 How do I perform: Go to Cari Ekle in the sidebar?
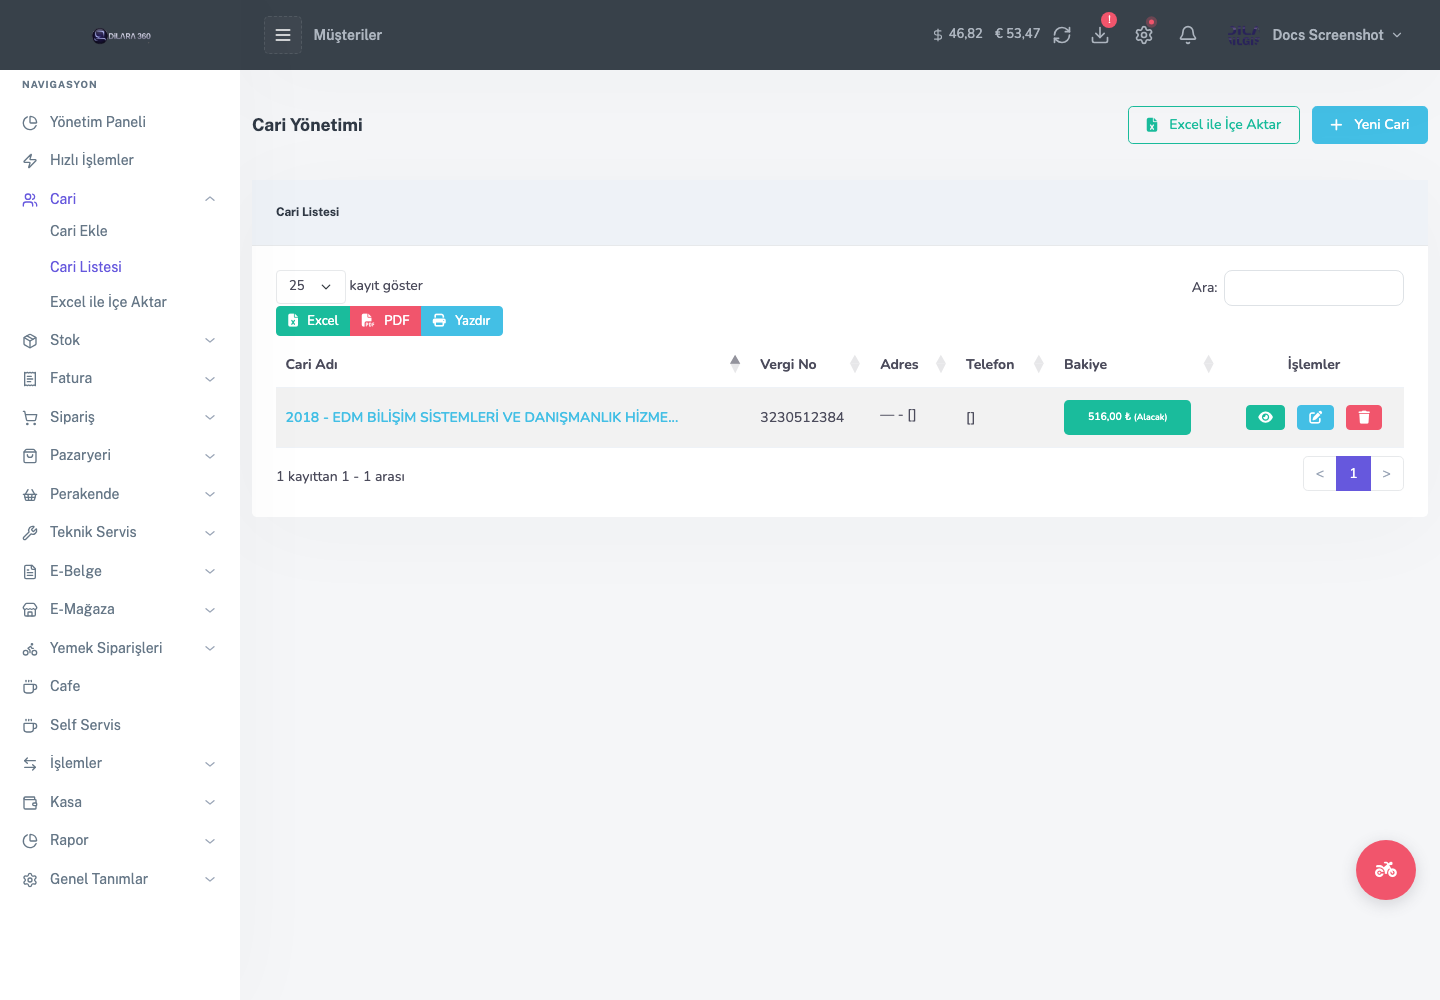tap(79, 231)
